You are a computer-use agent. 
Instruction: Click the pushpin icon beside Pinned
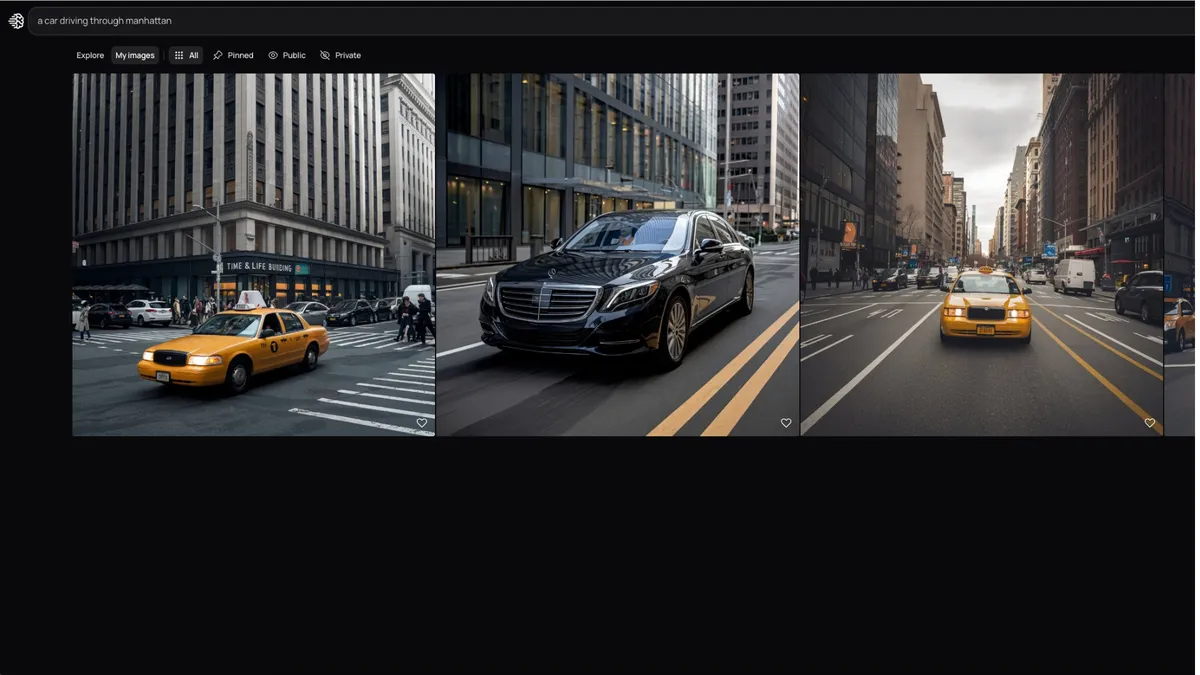click(218, 55)
